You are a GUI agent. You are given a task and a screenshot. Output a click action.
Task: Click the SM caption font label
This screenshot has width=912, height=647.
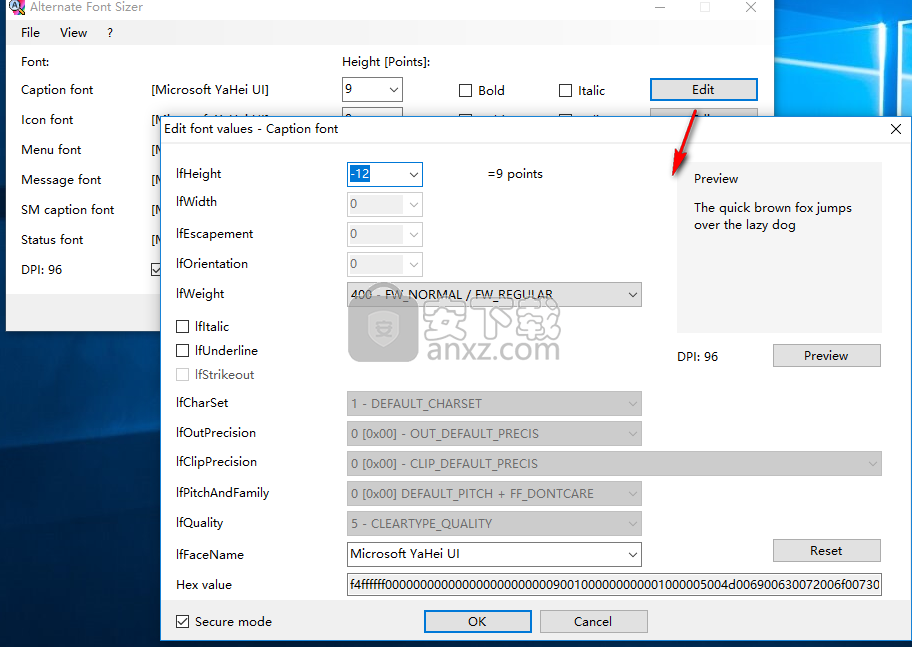tap(67, 209)
